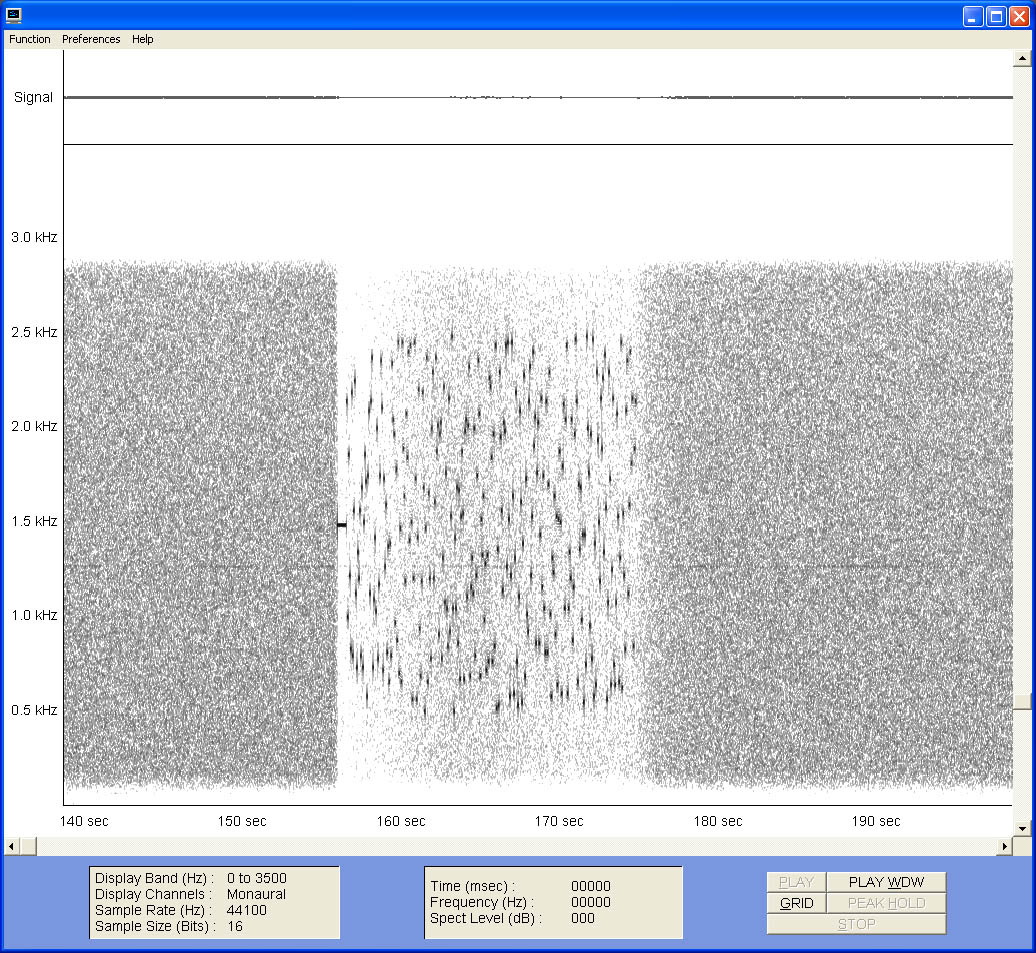Viewport: 1036px width, 953px height.
Task: Click the 3.0 kHz frequency label
Action: pyautogui.click(x=34, y=237)
